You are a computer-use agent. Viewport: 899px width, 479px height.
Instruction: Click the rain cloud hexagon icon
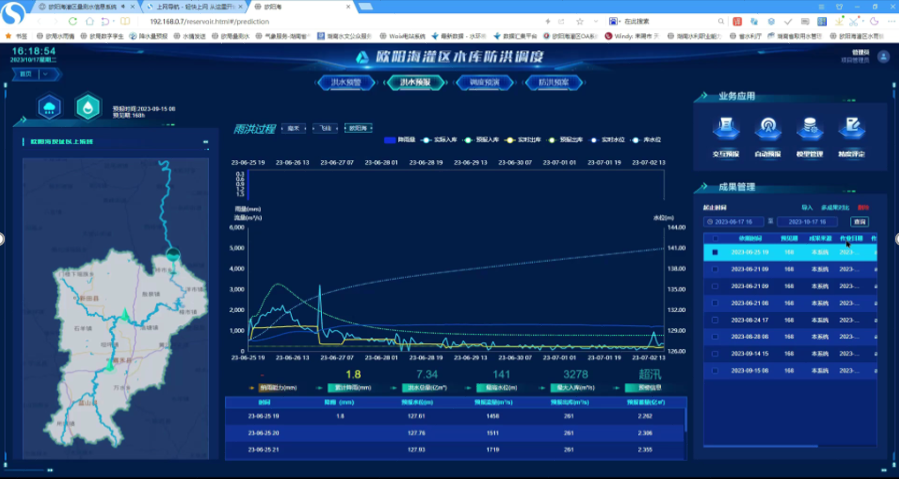[x=50, y=107]
